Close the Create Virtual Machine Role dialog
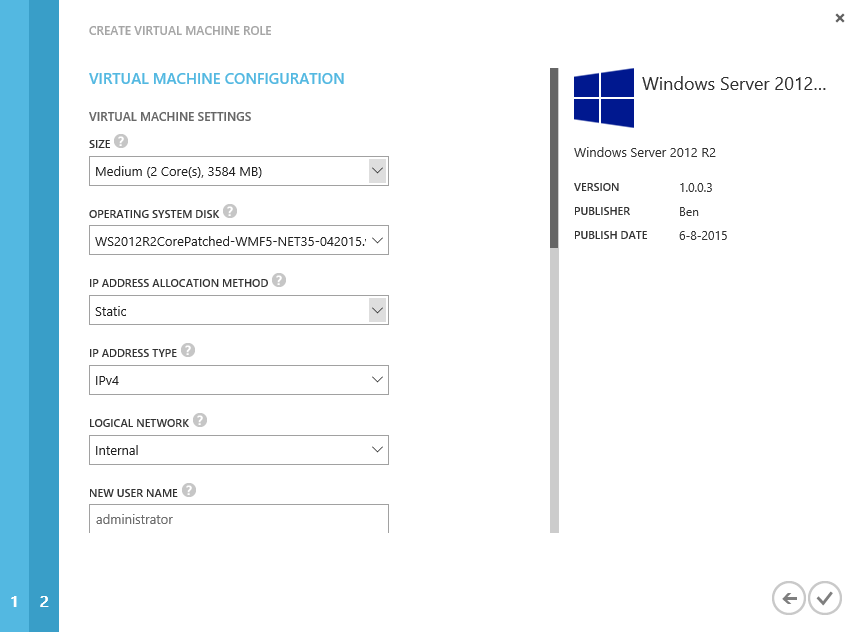 click(840, 18)
